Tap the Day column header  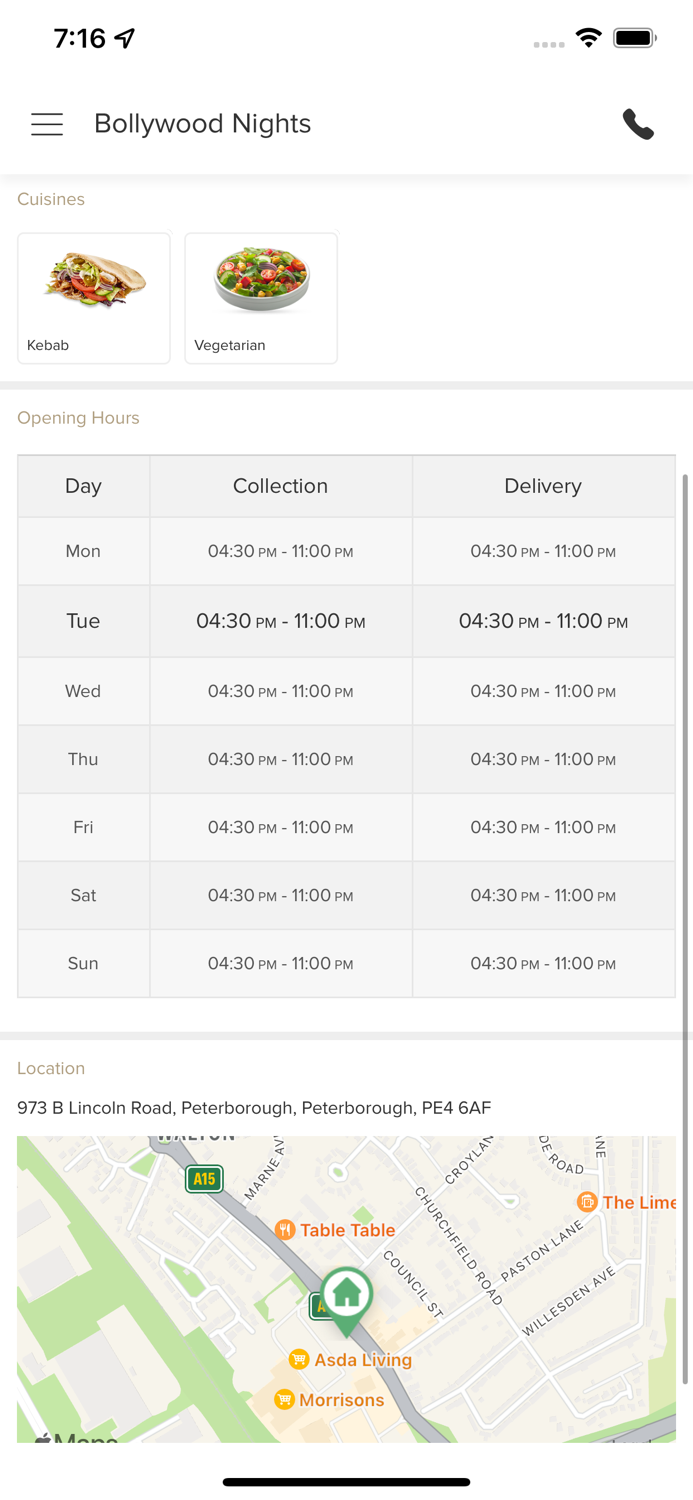(x=83, y=486)
